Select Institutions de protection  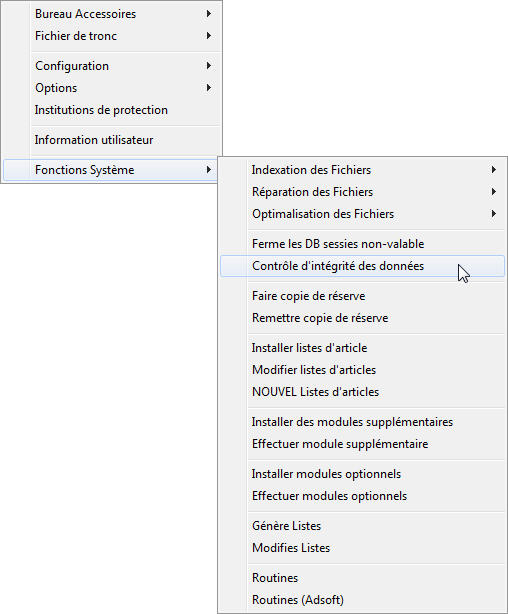(x=112, y=110)
